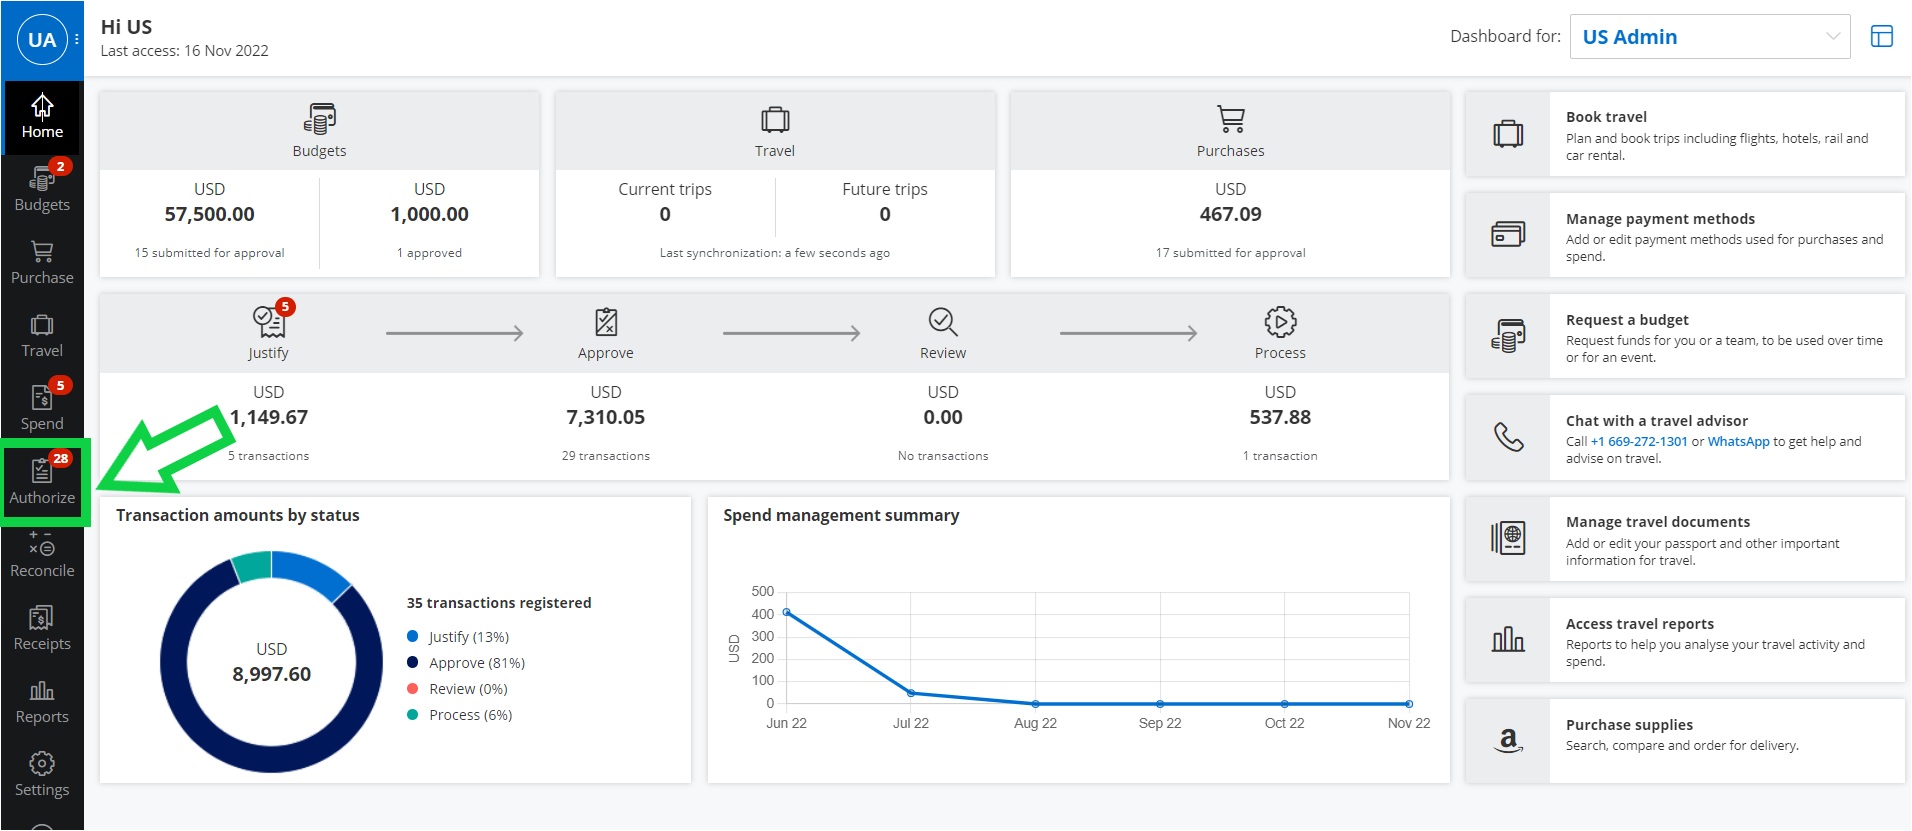Click the Budgets card coin-stack icon

(319, 119)
